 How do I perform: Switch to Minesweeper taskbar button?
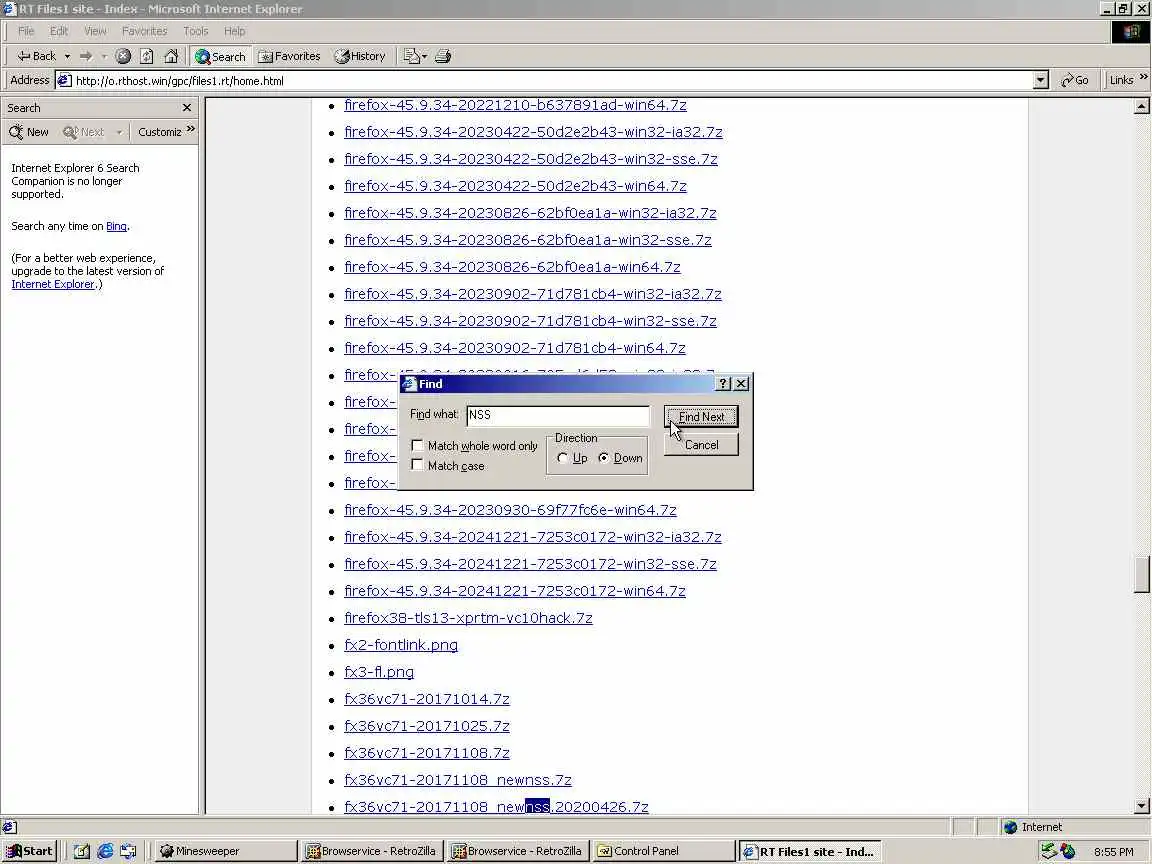tap(226, 851)
